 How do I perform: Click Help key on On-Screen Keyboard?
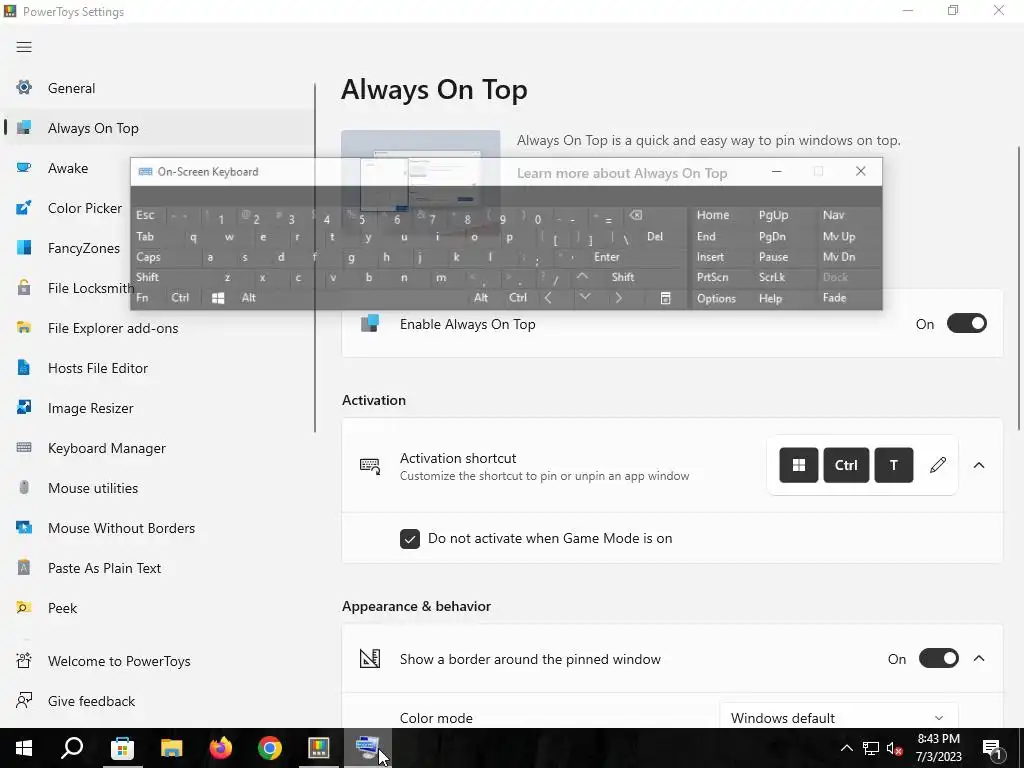771,298
